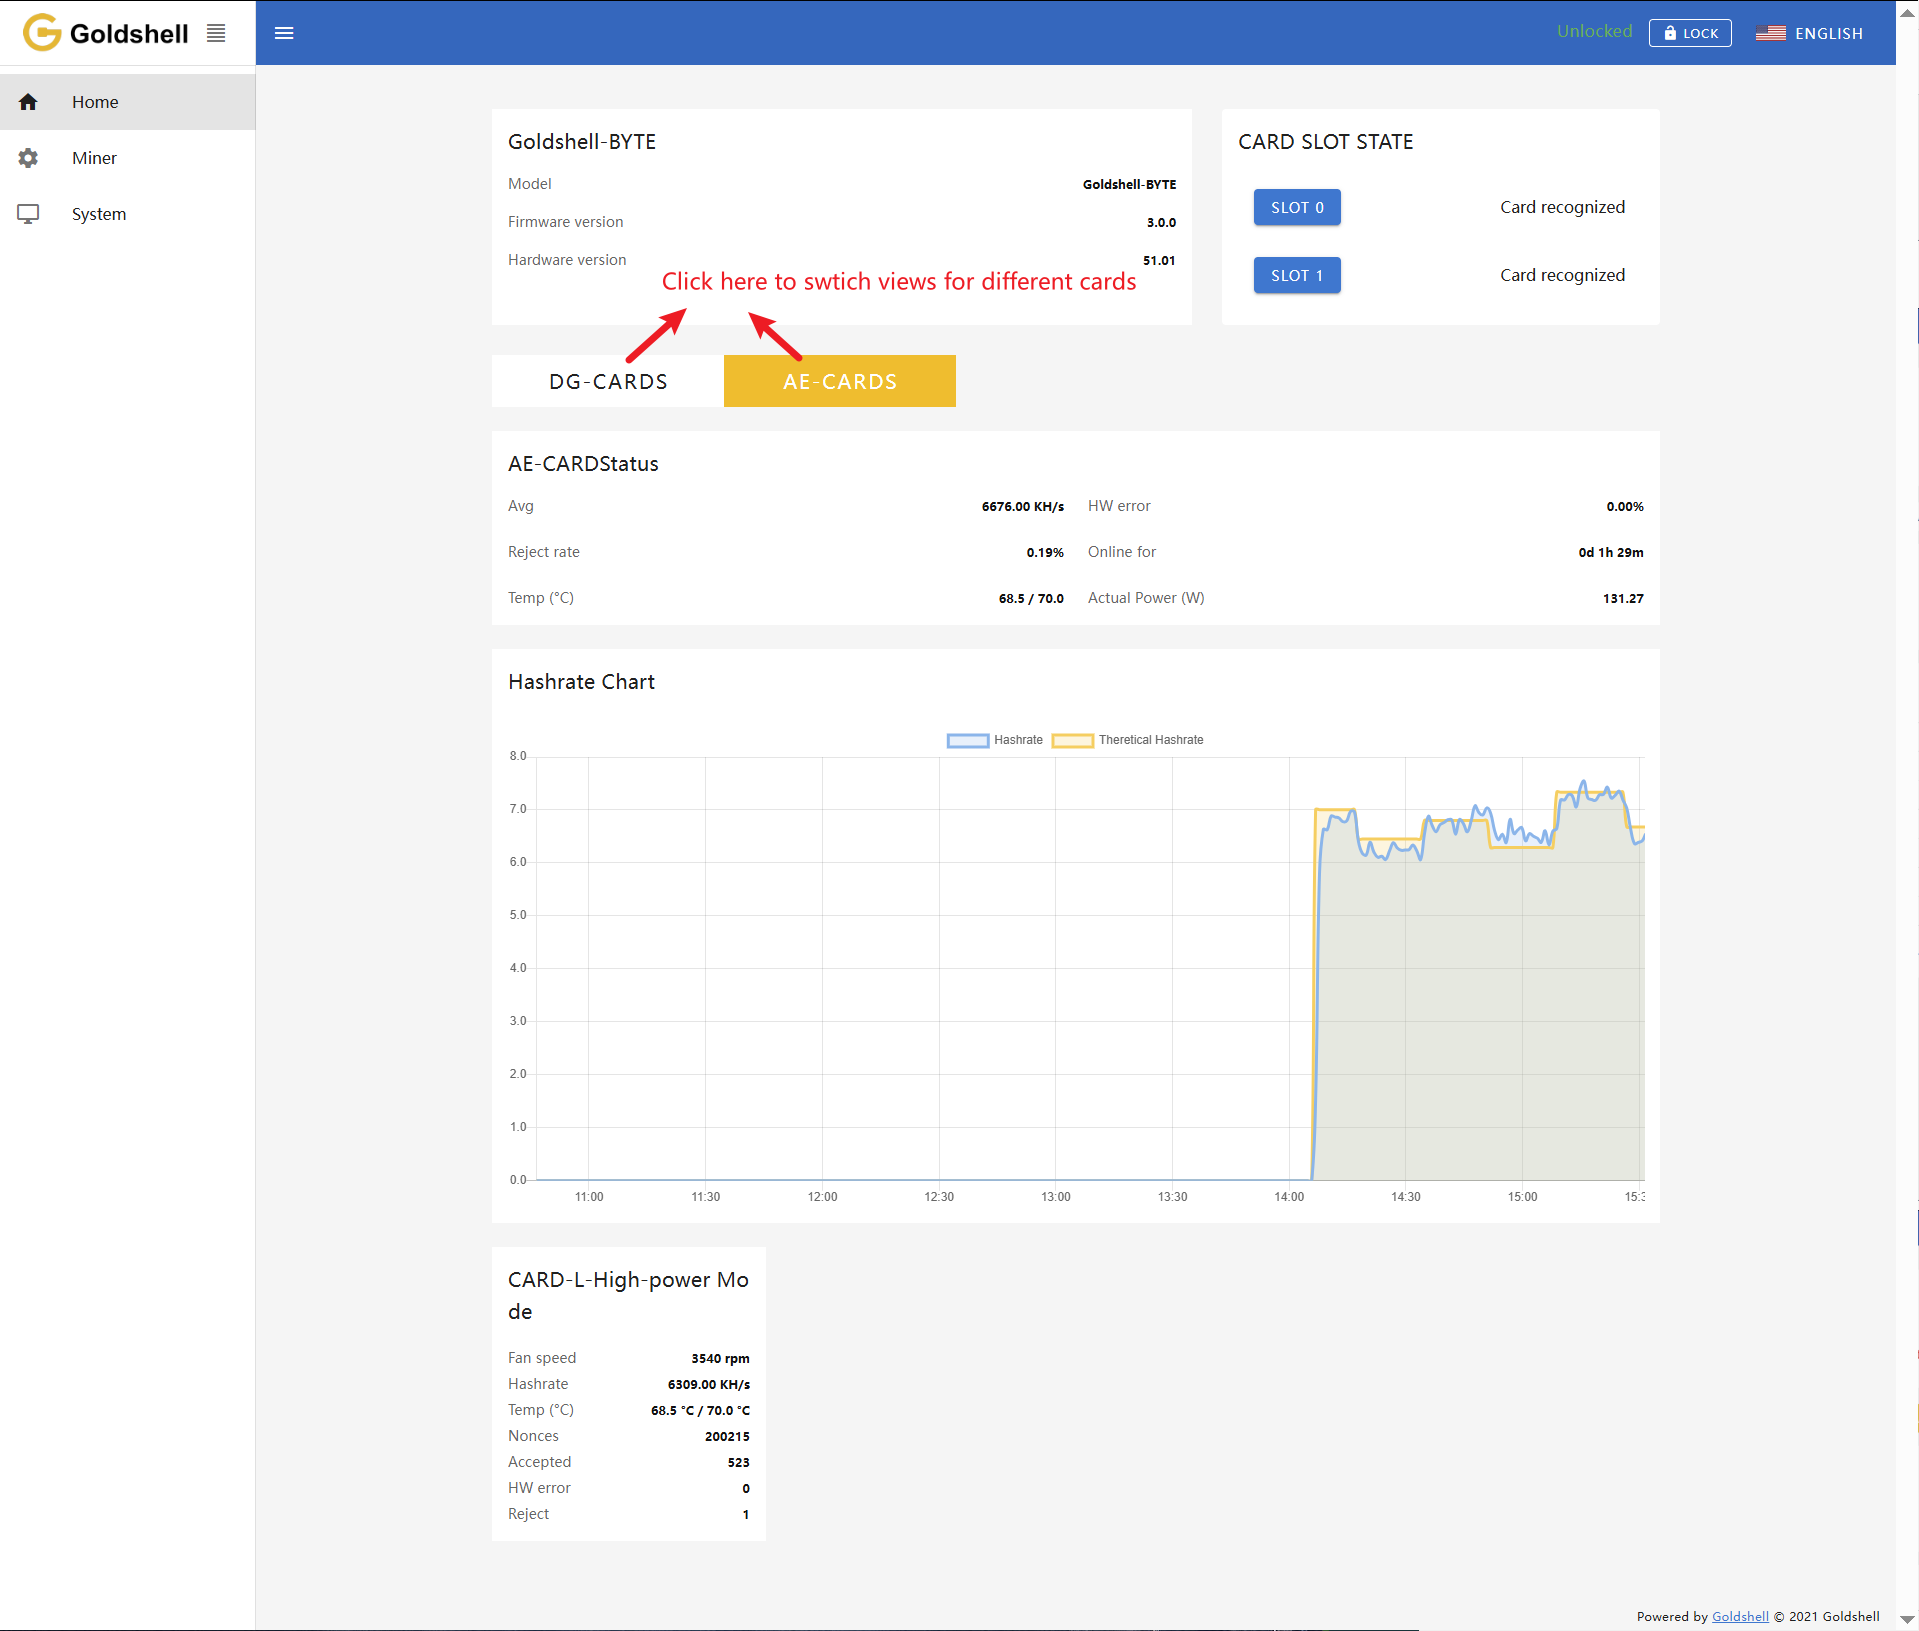Click the AE-CARDStatus heading
Screen dimensions: 1919x1631
click(x=583, y=464)
